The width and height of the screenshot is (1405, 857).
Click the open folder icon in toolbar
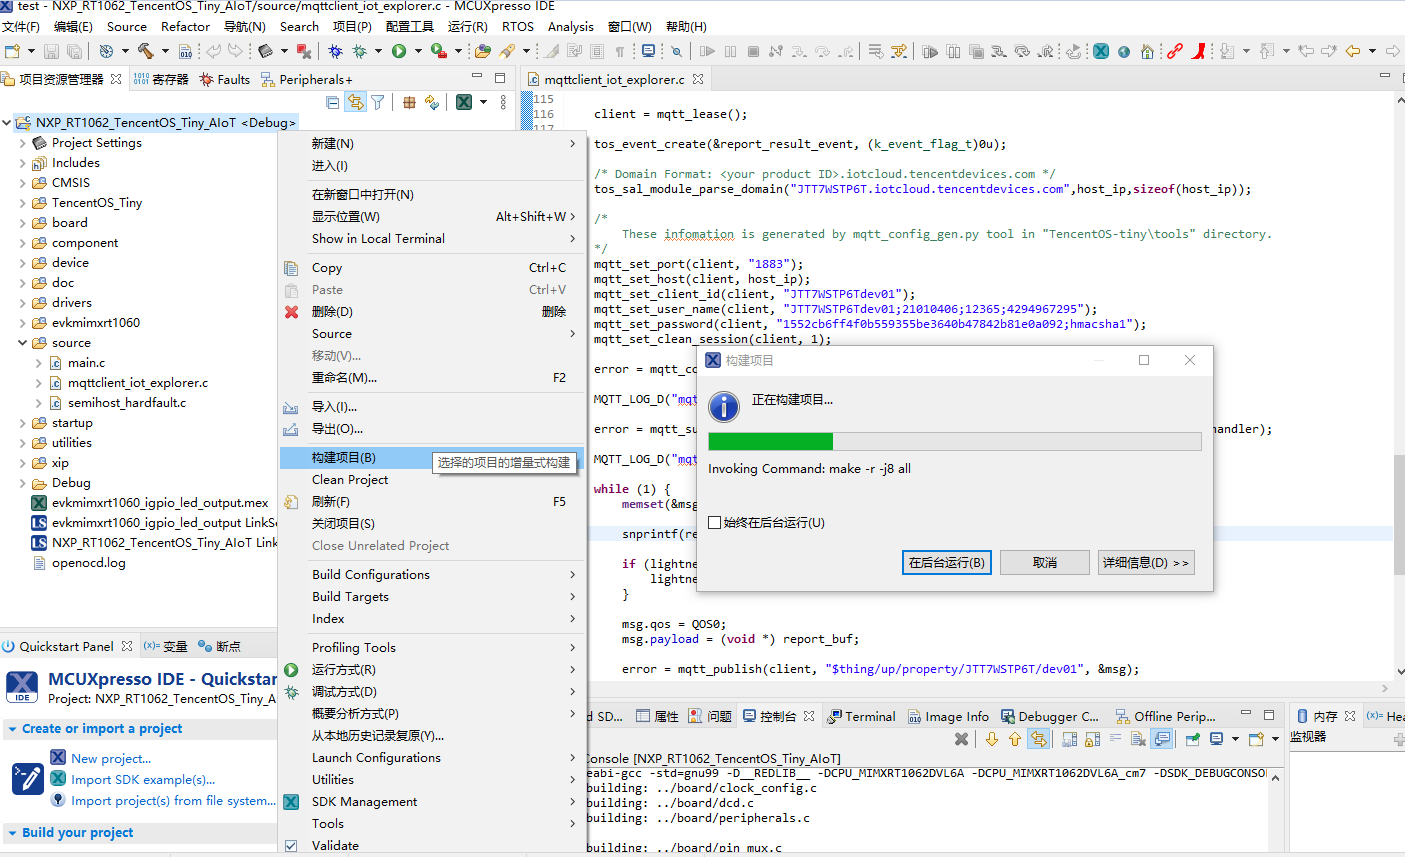pyautogui.click(x=483, y=51)
